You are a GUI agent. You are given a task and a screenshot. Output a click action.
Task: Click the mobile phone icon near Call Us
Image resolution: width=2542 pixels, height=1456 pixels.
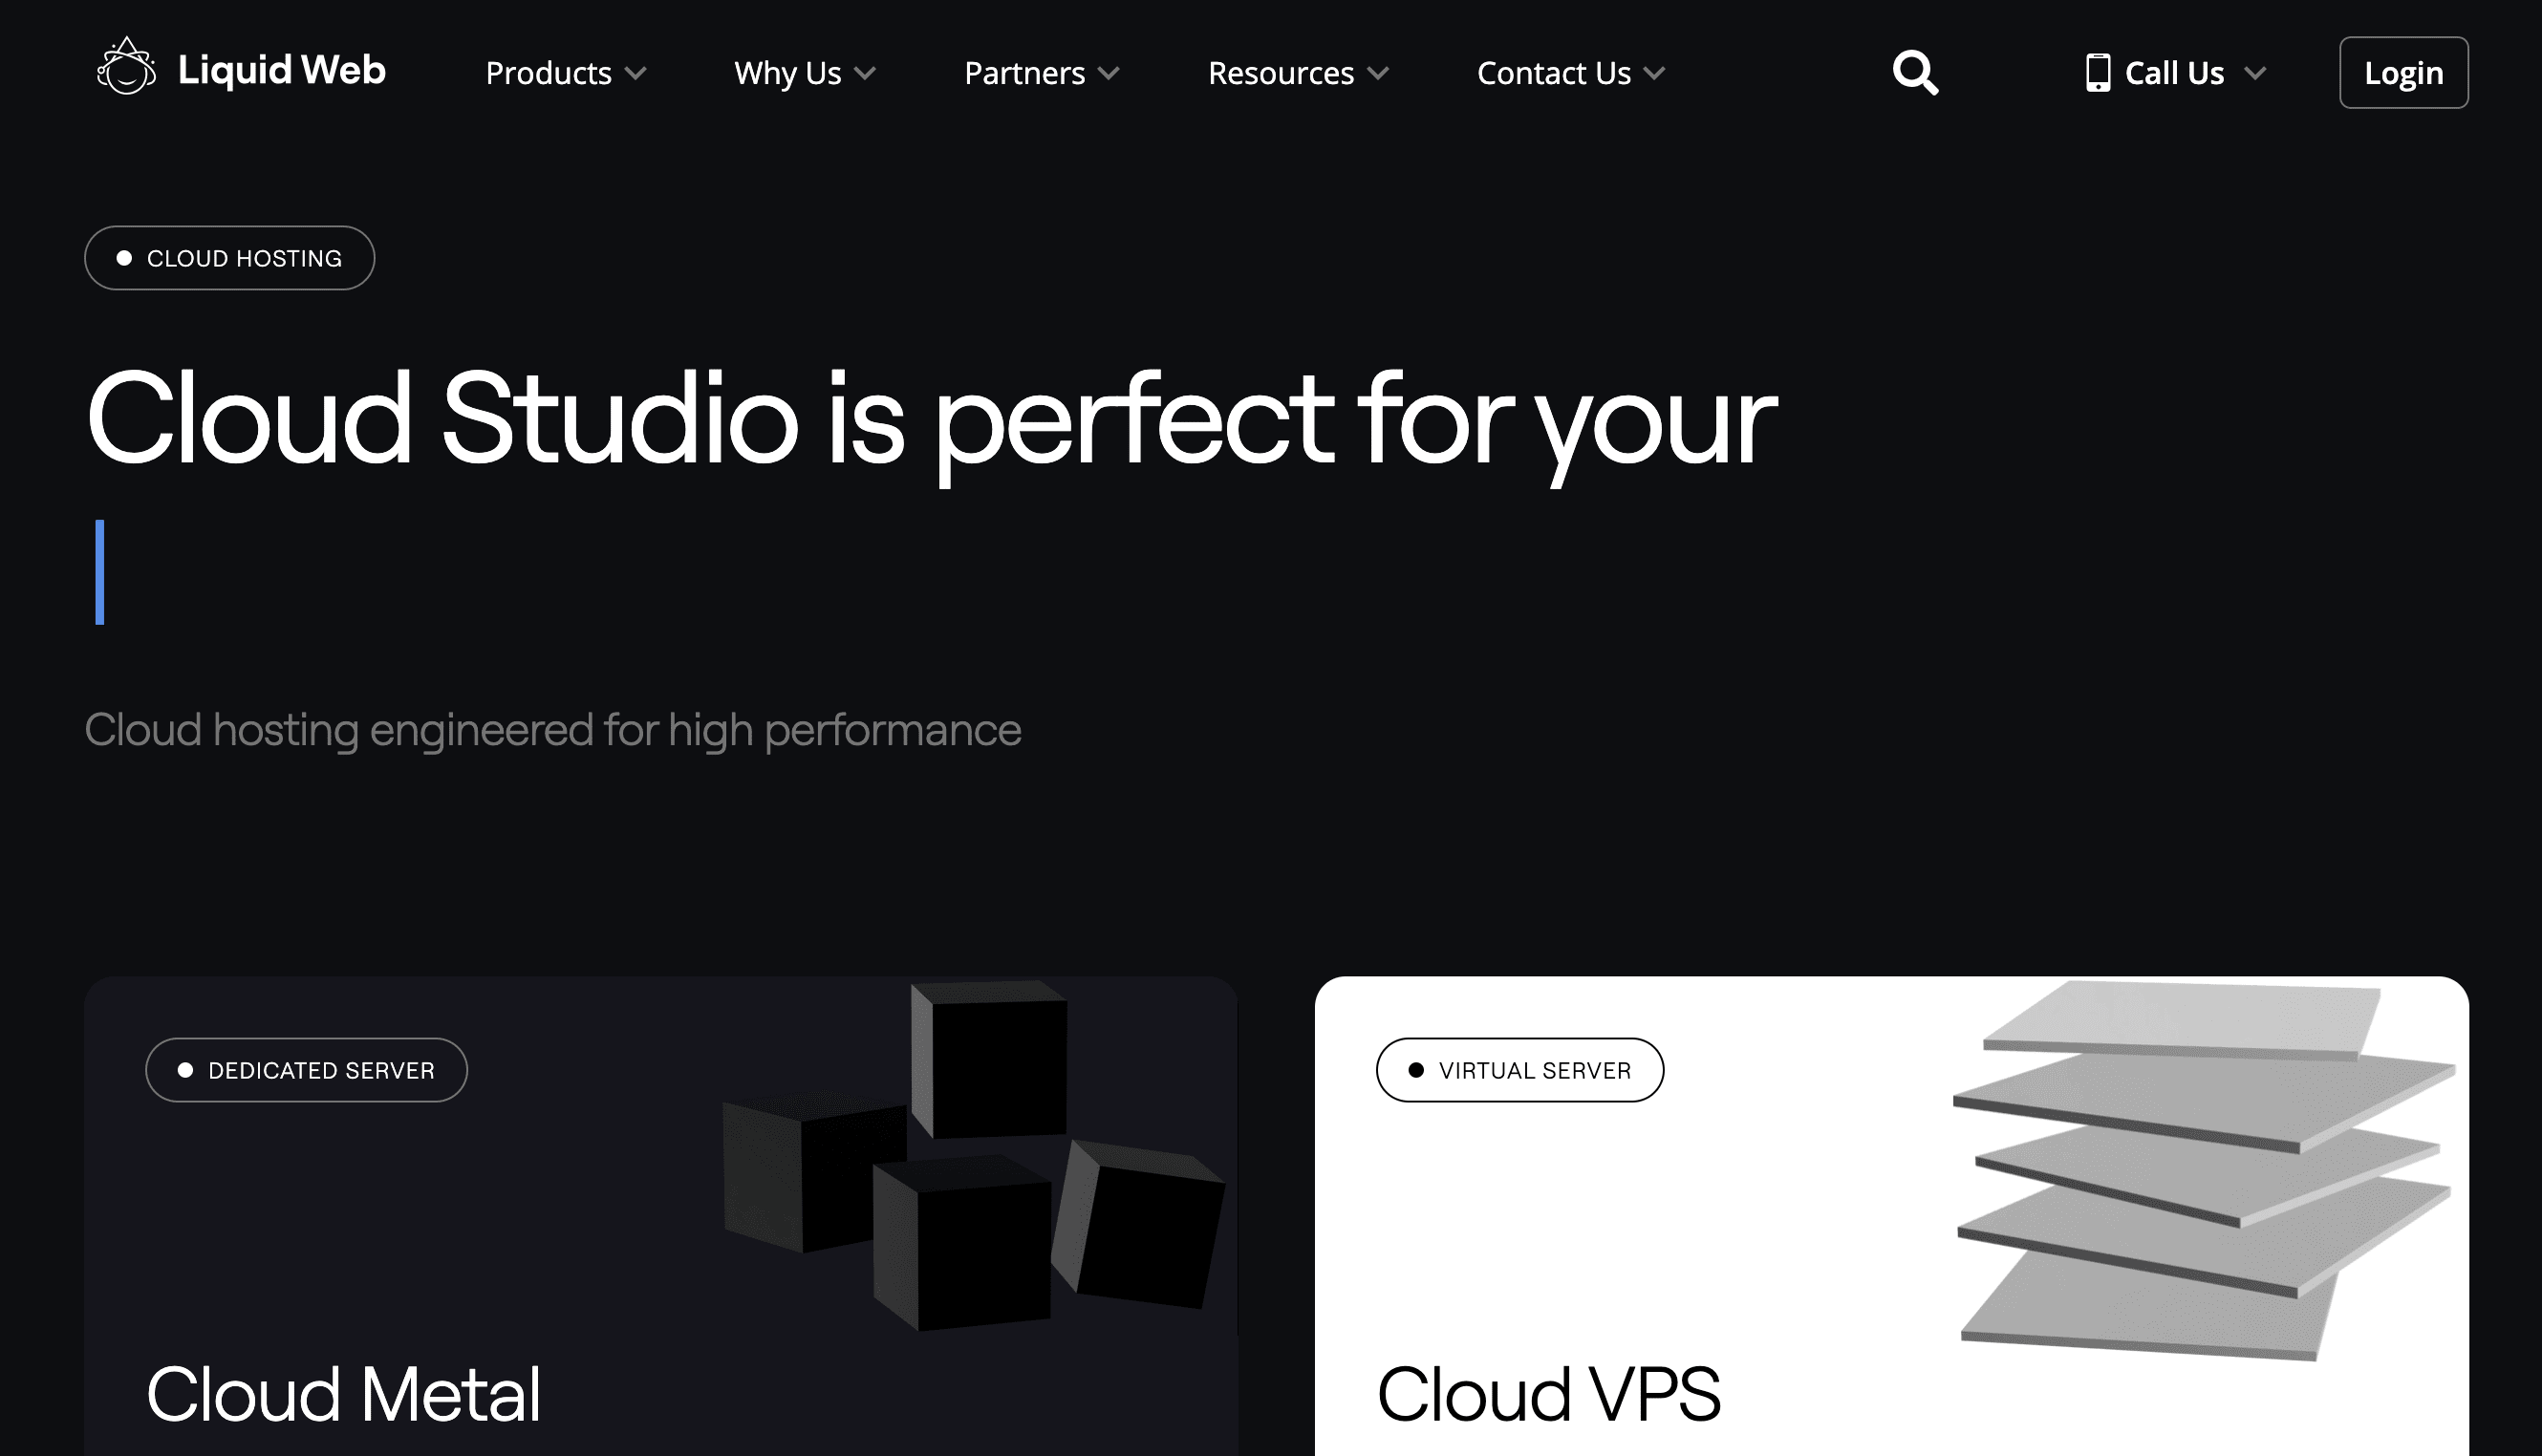click(x=2097, y=72)
